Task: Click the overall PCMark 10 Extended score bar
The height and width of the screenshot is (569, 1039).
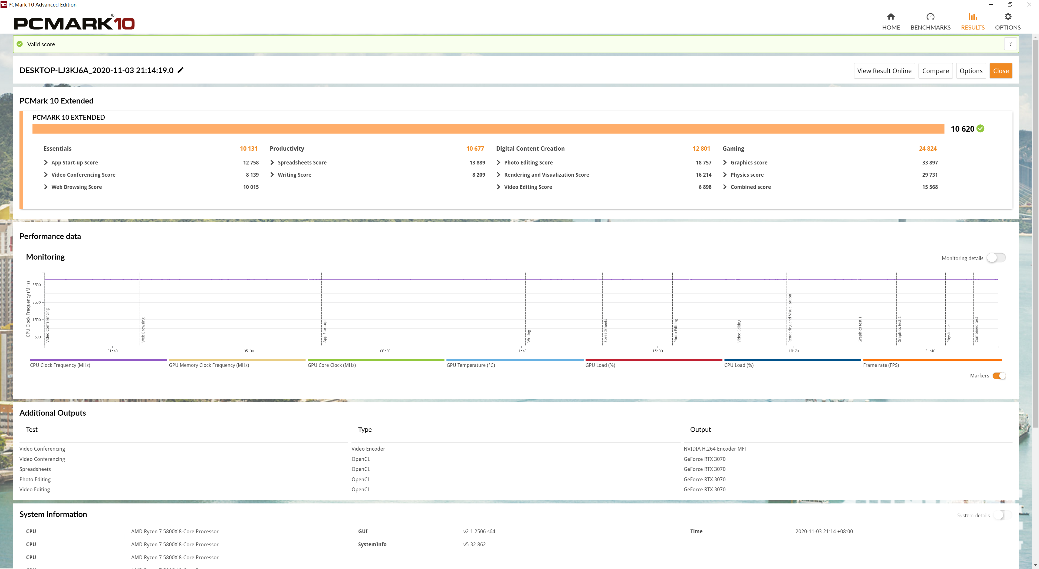Action: coord(488,129)
